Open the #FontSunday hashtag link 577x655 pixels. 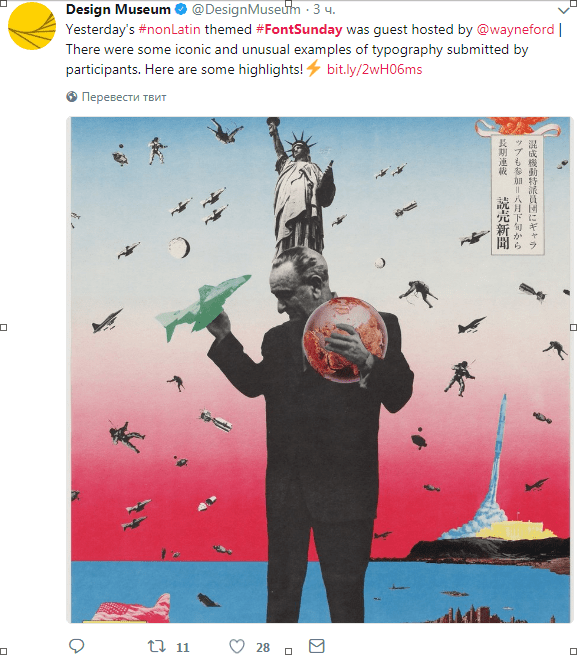(299, 29)
